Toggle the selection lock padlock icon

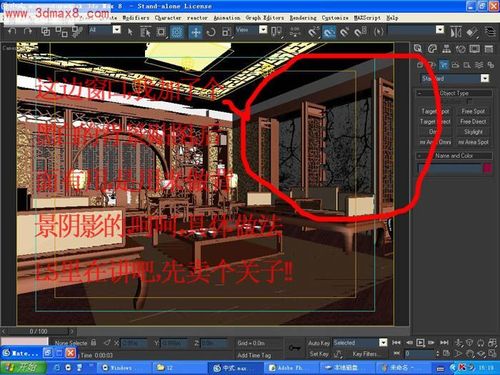click(94, 342)
